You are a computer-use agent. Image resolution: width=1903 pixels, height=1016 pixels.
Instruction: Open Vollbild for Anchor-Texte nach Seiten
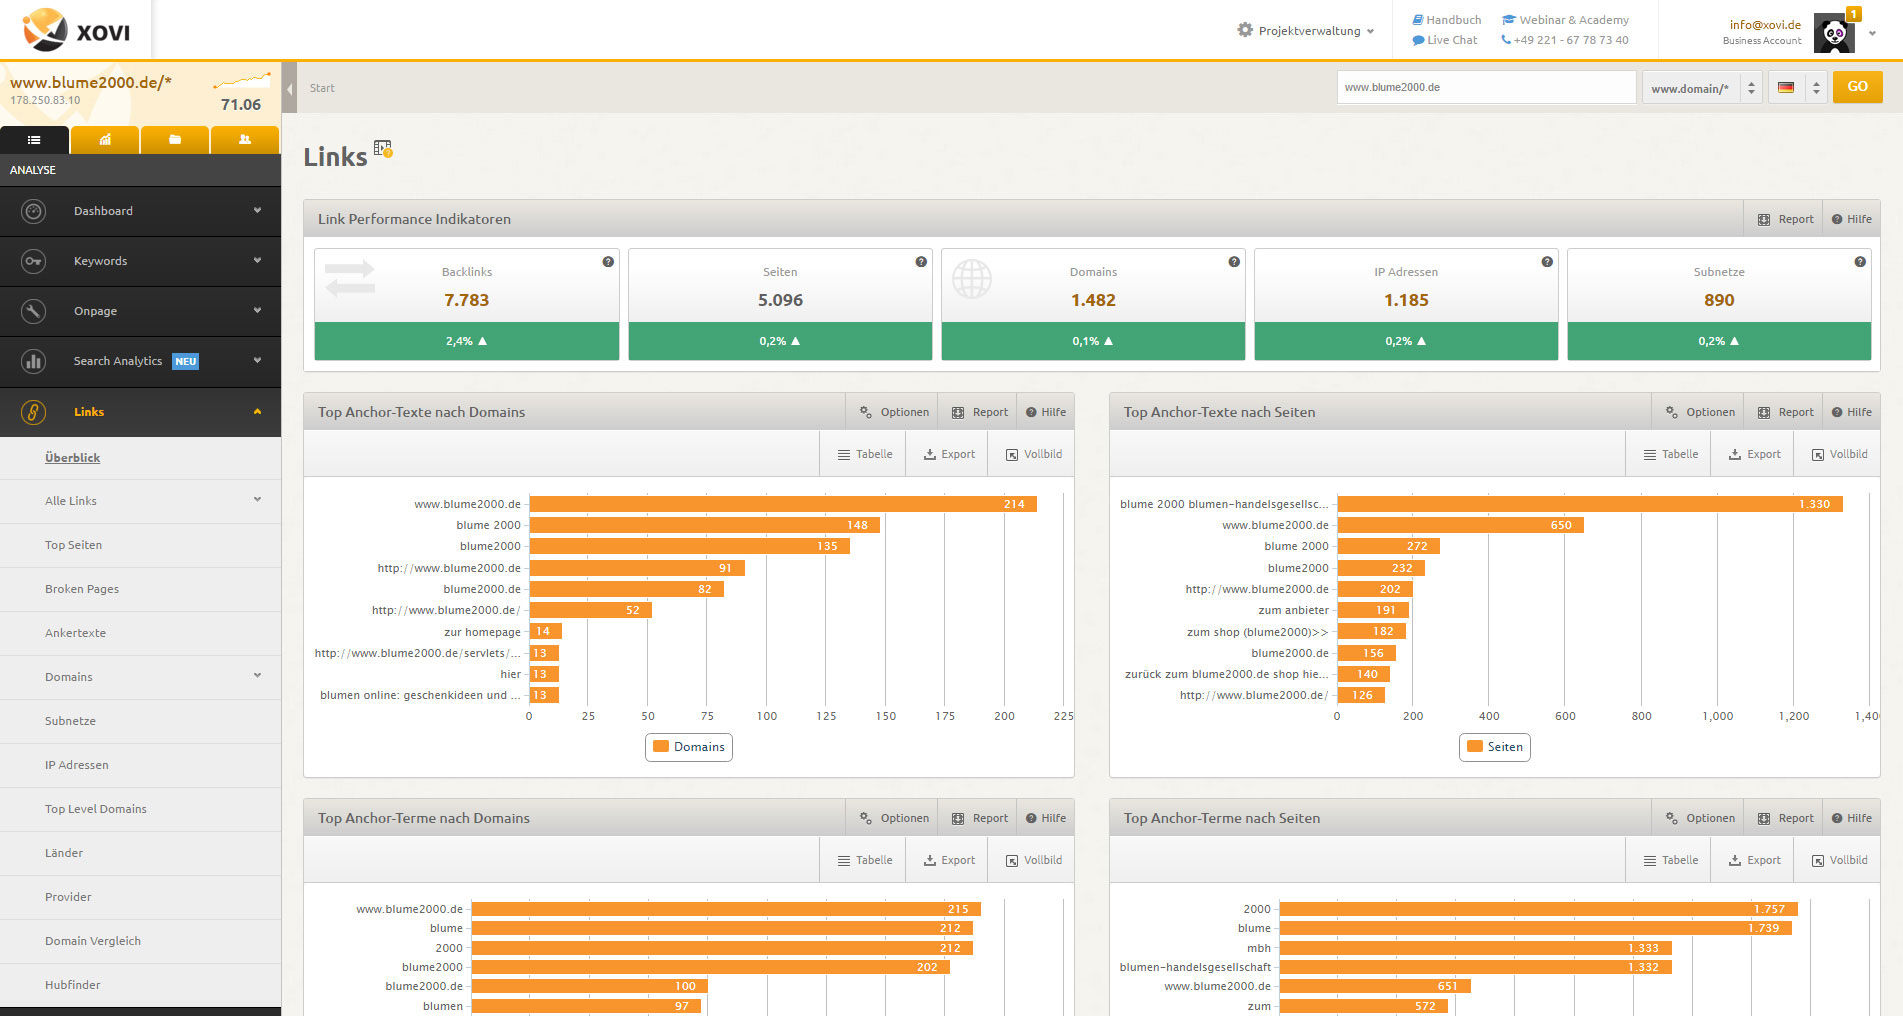coord(1838,454)
